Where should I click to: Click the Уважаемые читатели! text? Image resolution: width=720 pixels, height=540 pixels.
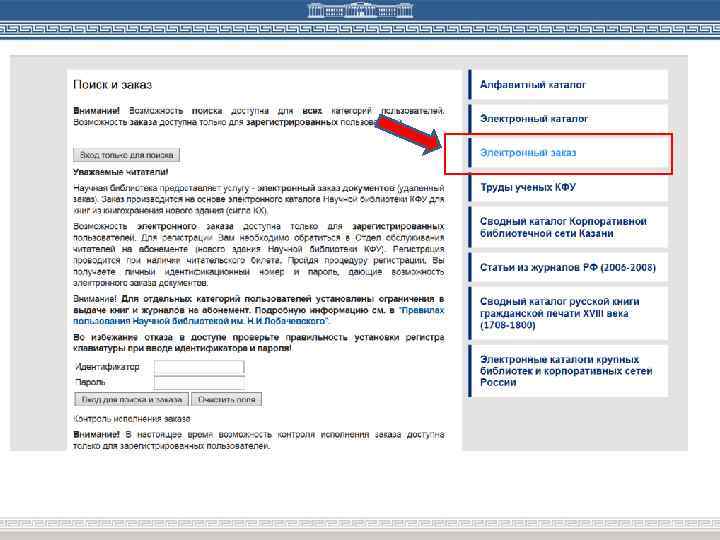tap(120, 172)
